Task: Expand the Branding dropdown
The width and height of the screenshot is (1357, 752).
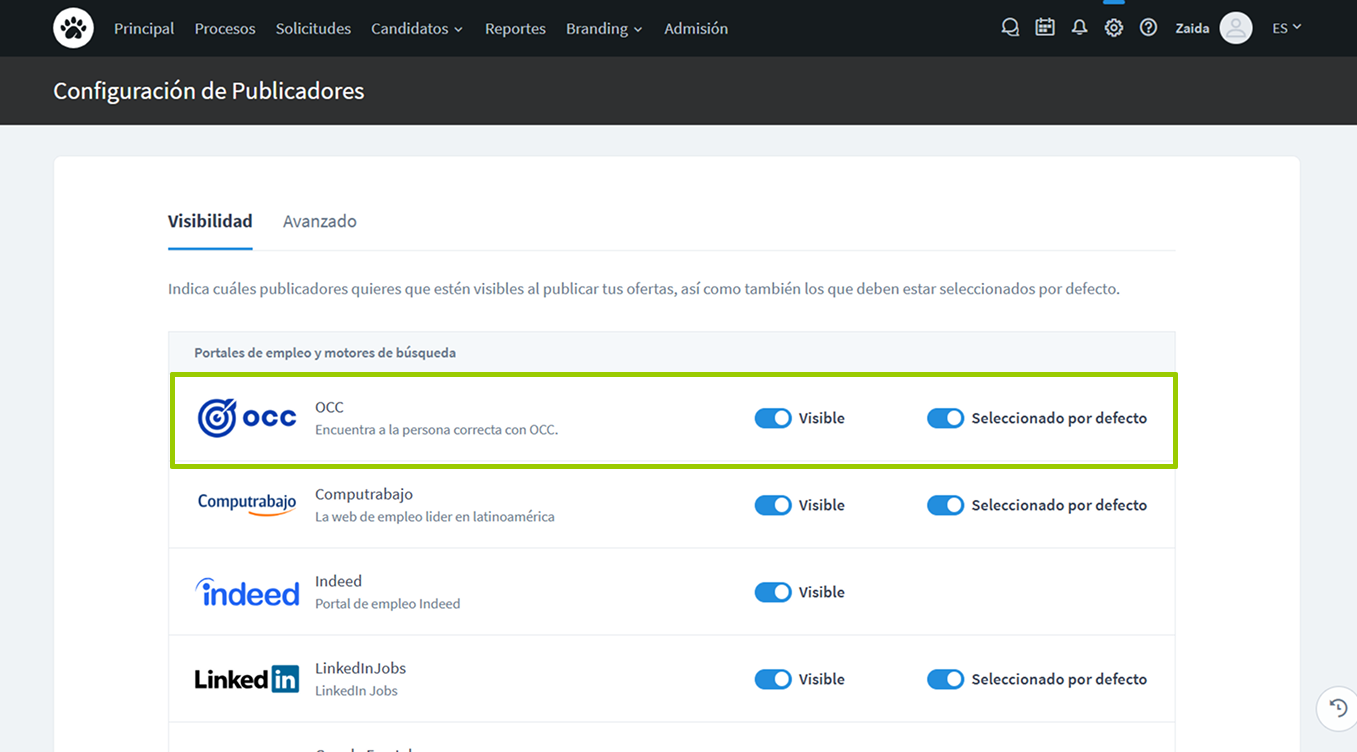Action: [x=603, y=28]
